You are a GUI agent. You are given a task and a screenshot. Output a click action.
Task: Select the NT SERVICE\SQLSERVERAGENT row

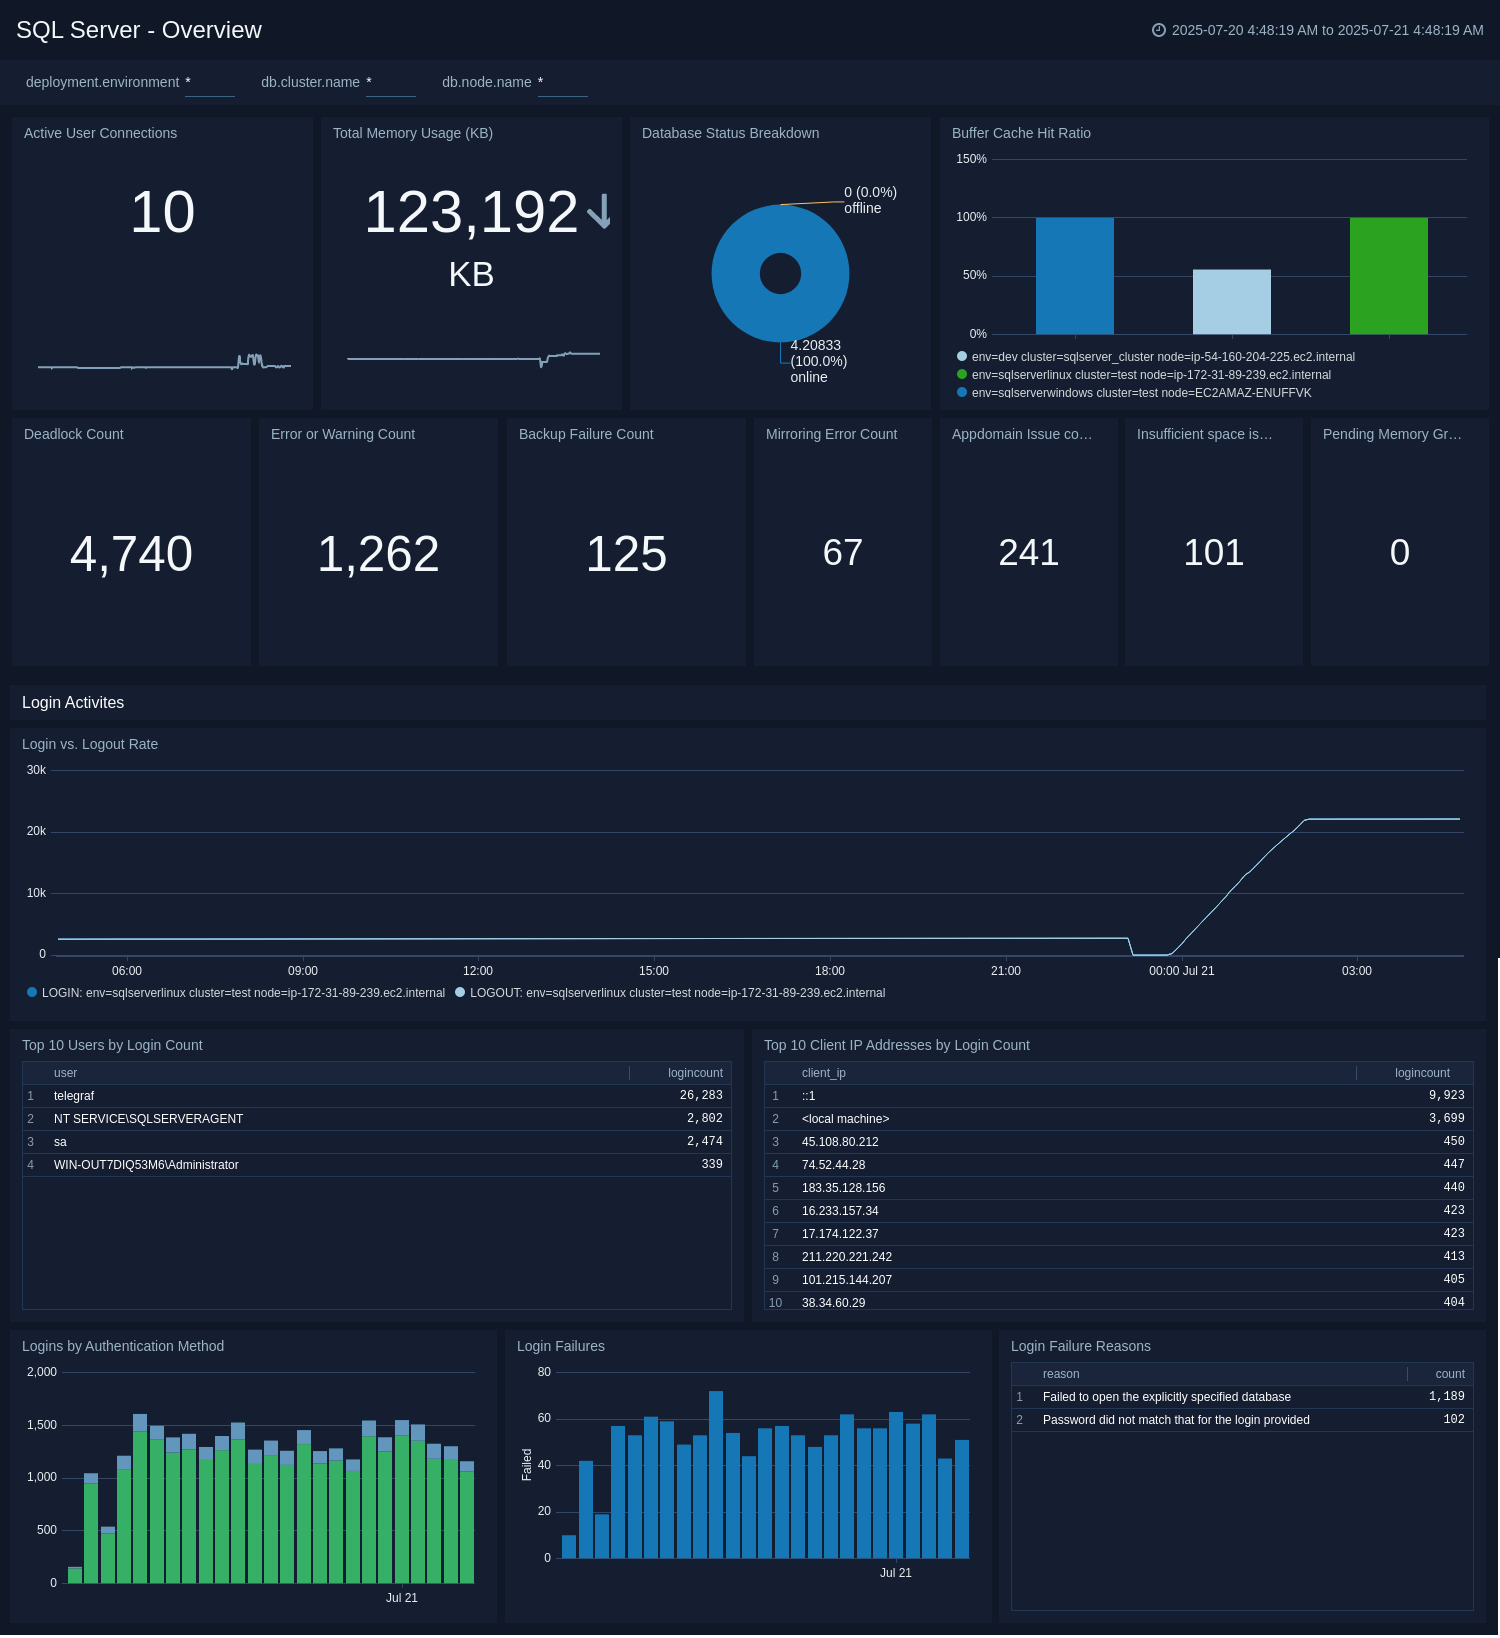point(377,1119)
